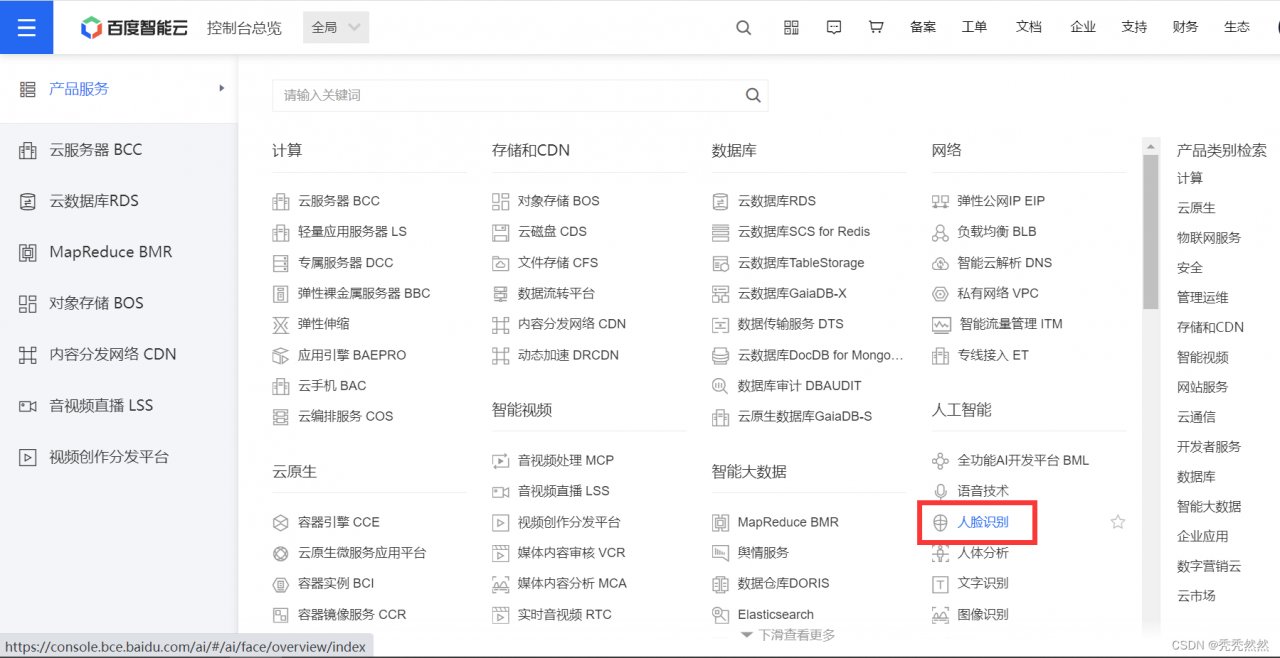The width and height of the screenshot is (1280, 658).
Task: Select 云服务器 BCC in the left sidebar
Action: tap(97, 149)
